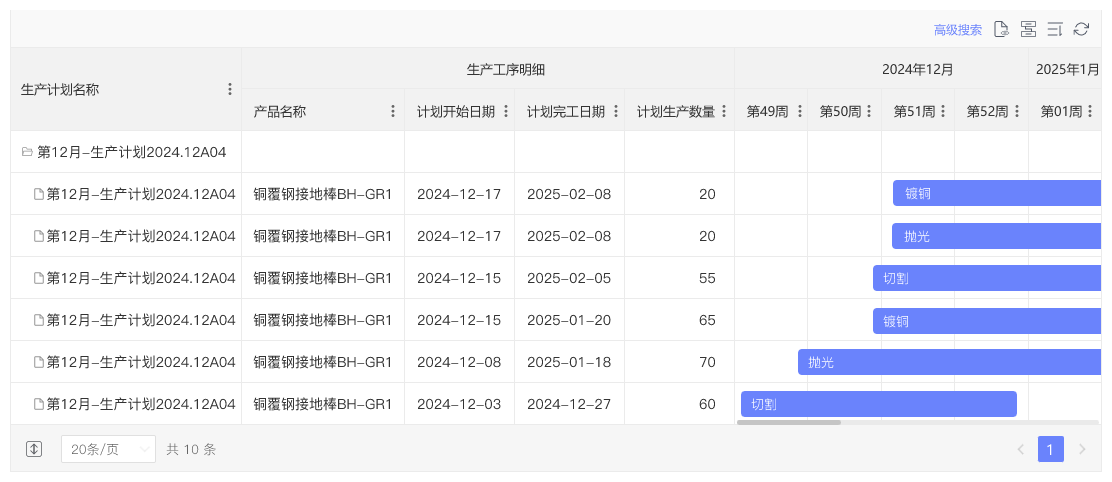
Task: Select page 1 in pagination
Action: 1050,449
